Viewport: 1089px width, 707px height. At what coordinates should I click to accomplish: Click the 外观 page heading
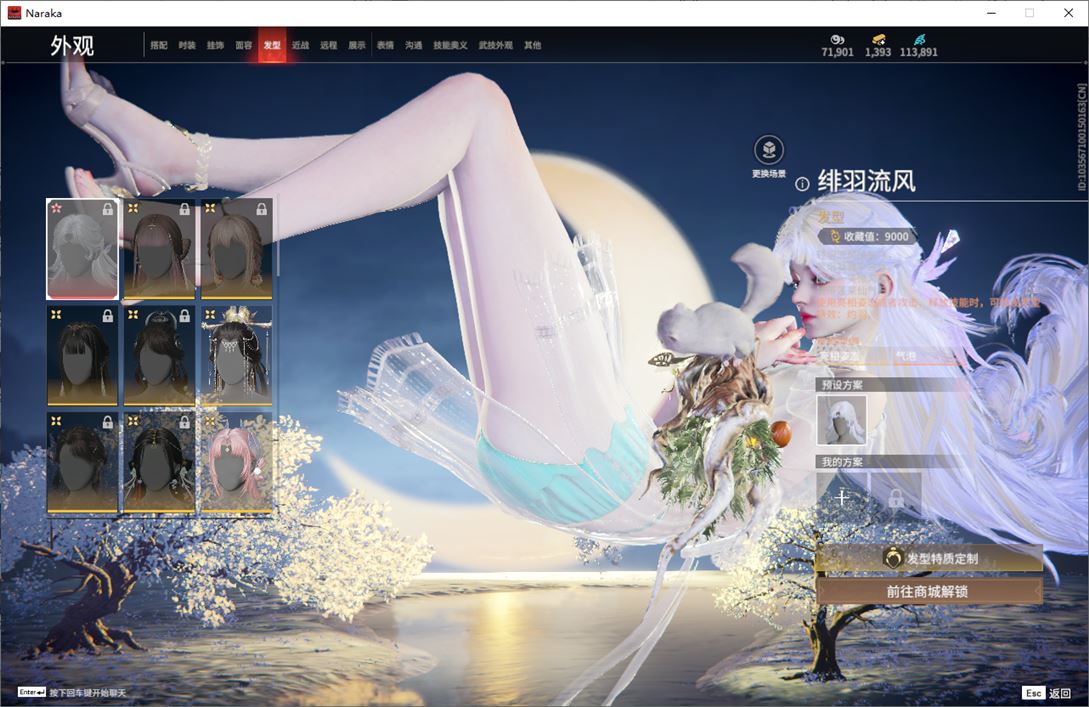point(72,46)
